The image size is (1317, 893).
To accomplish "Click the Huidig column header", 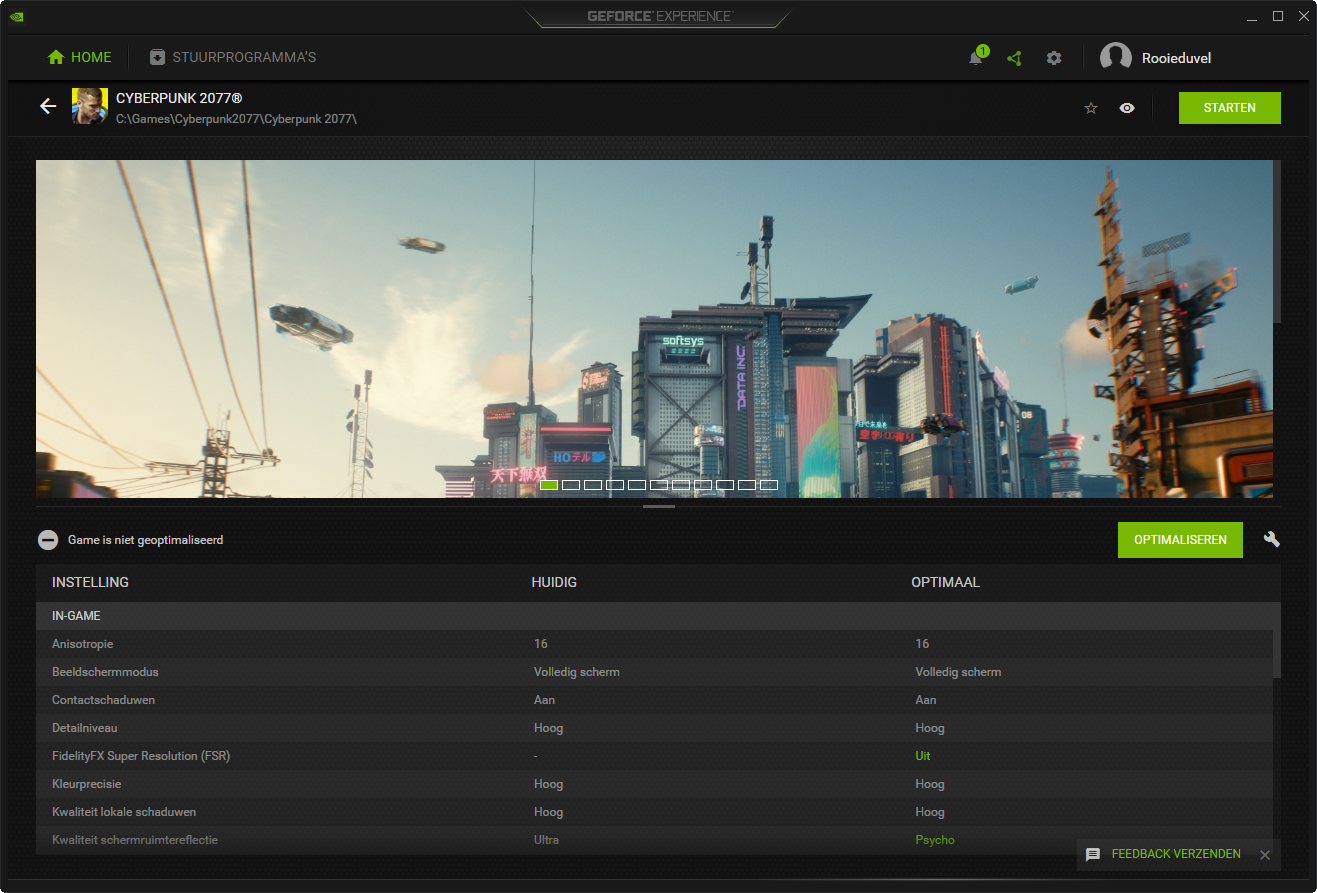I will point(554,582).
